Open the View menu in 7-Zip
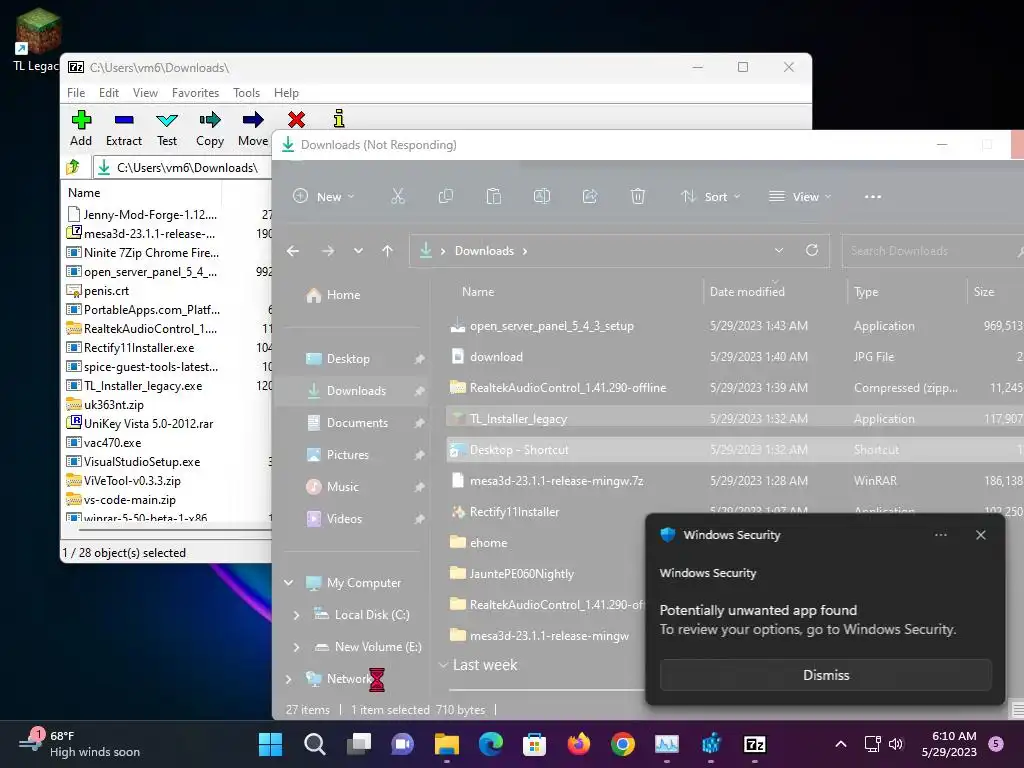Viewport: 1024px width, 768px height. click(x=146, y=93)
